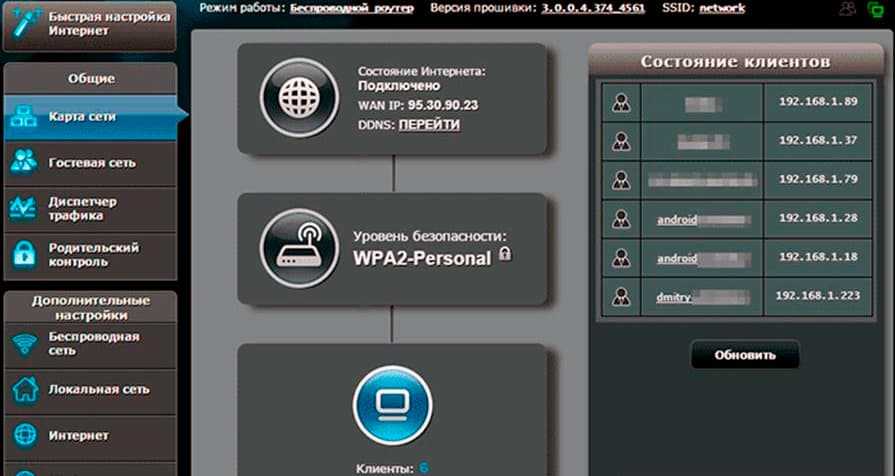This screenshot has height=476, width=895.
Task: Click the Интернет globe sidebar icon
Action: pyautogui.click(x=24, y=435)
